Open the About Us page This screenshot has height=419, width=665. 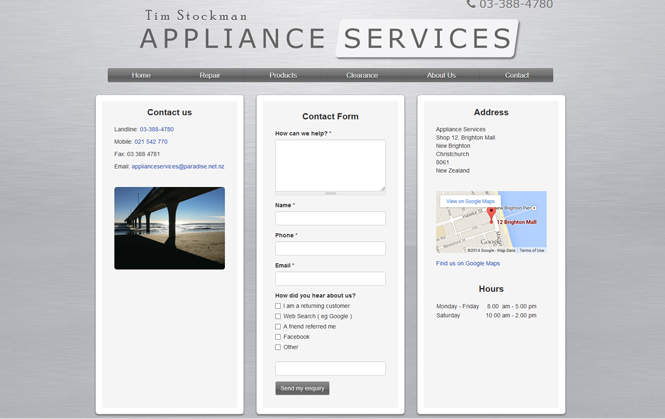point(441,75)
